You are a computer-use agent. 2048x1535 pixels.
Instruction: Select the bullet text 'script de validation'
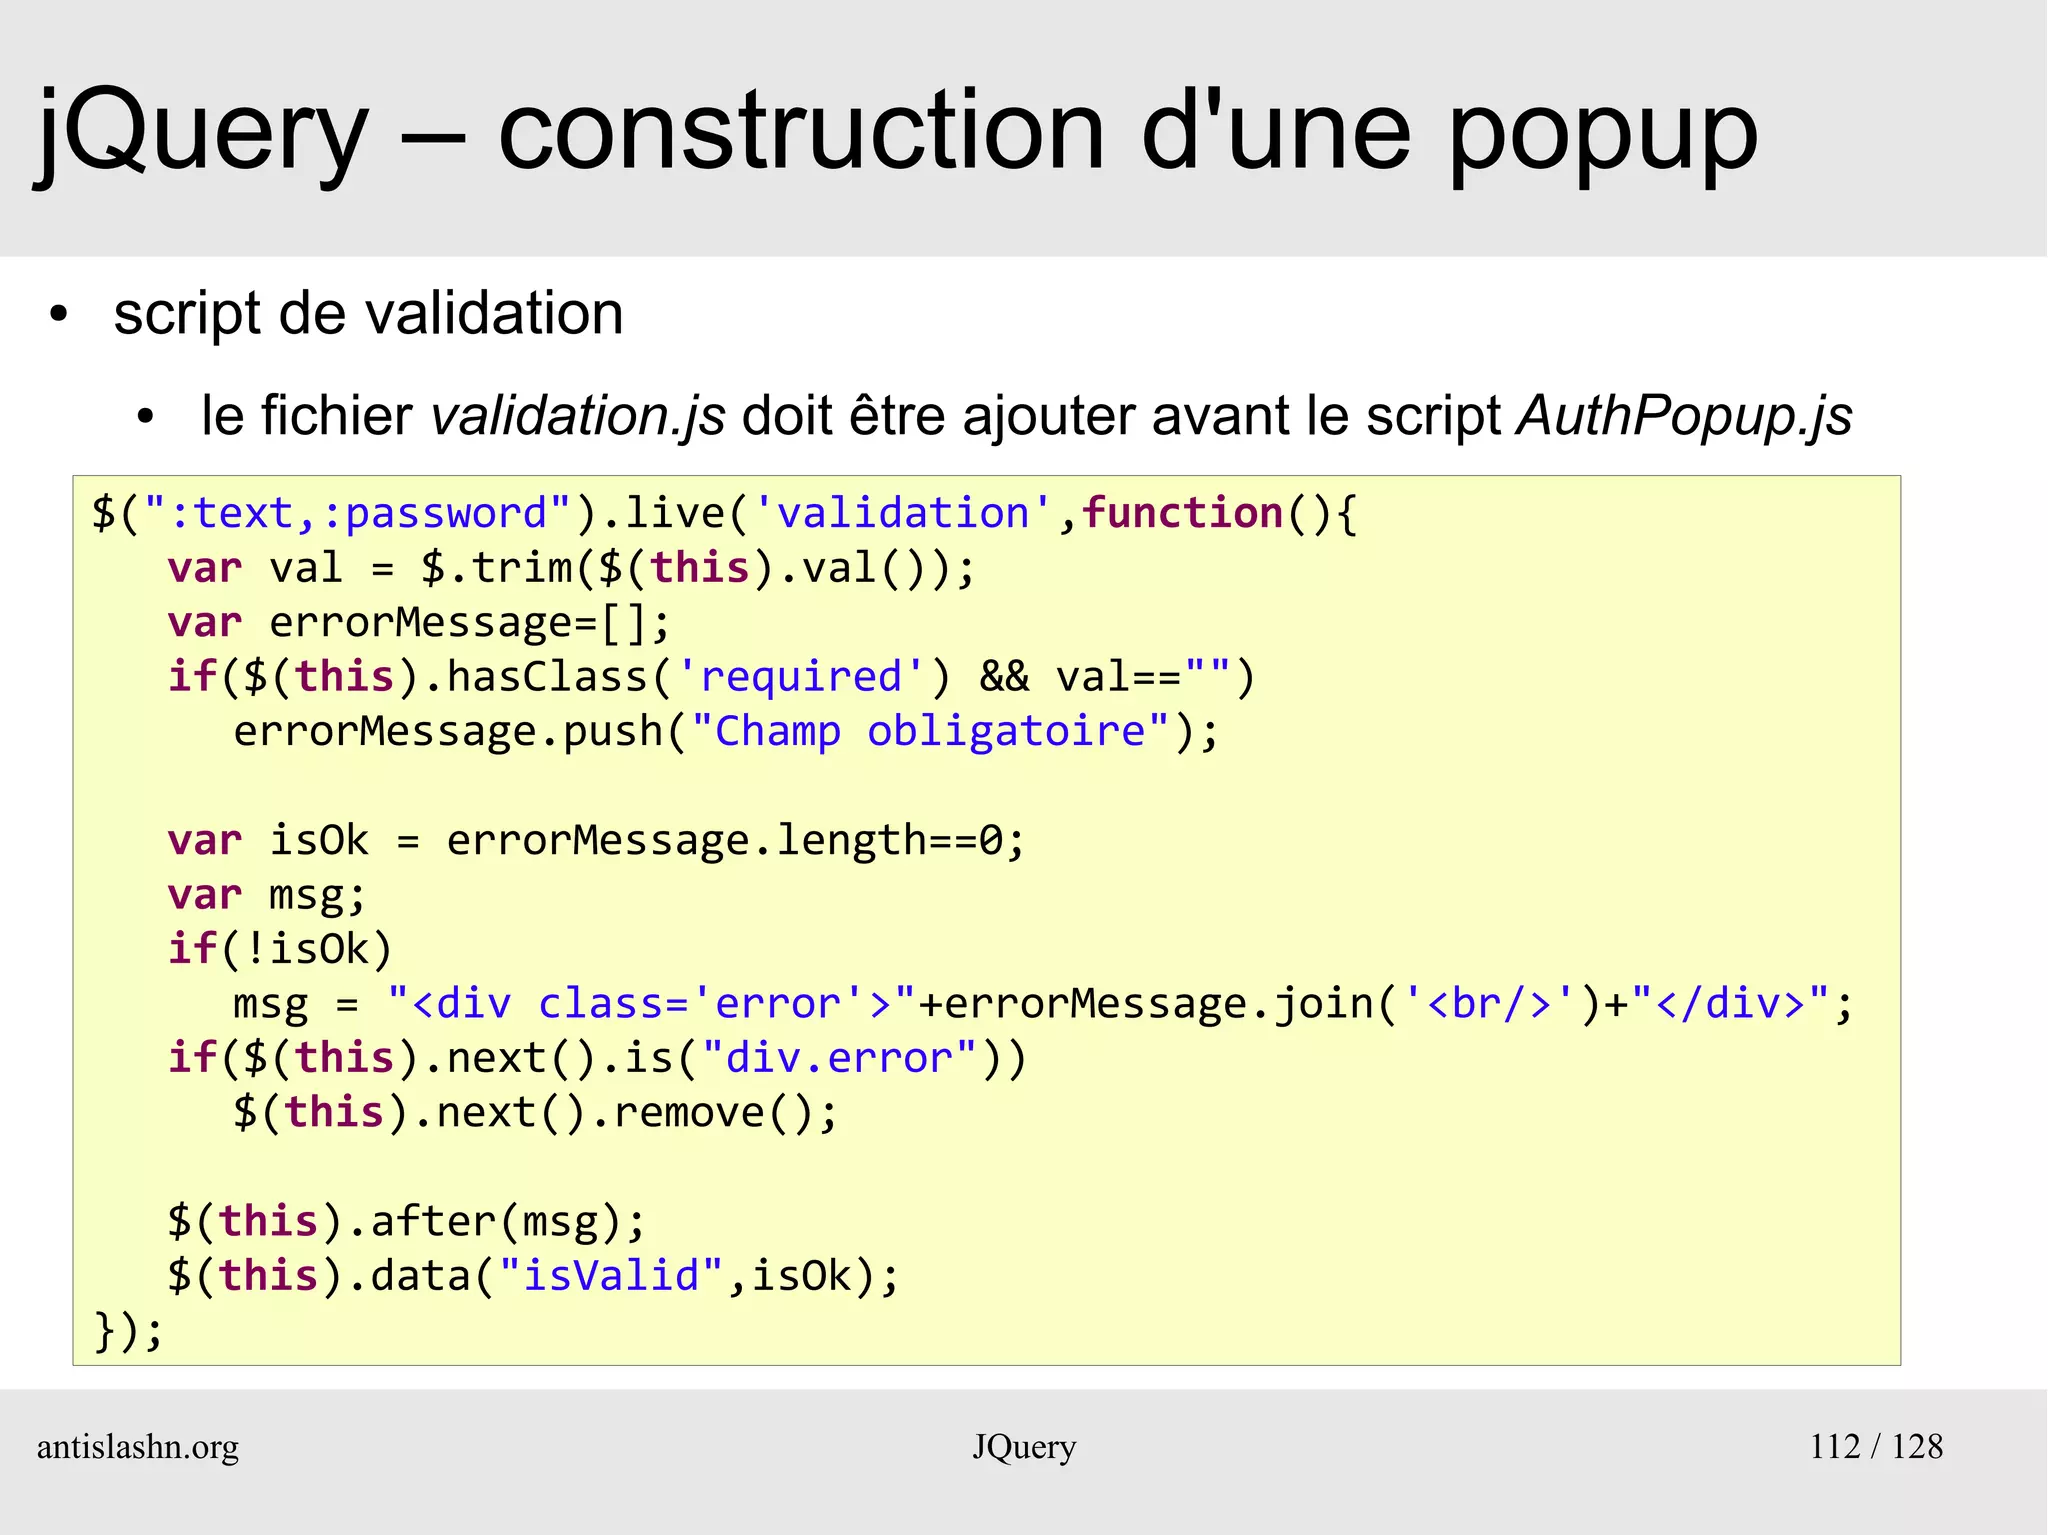pyautogui.click(x=368, y=313)
